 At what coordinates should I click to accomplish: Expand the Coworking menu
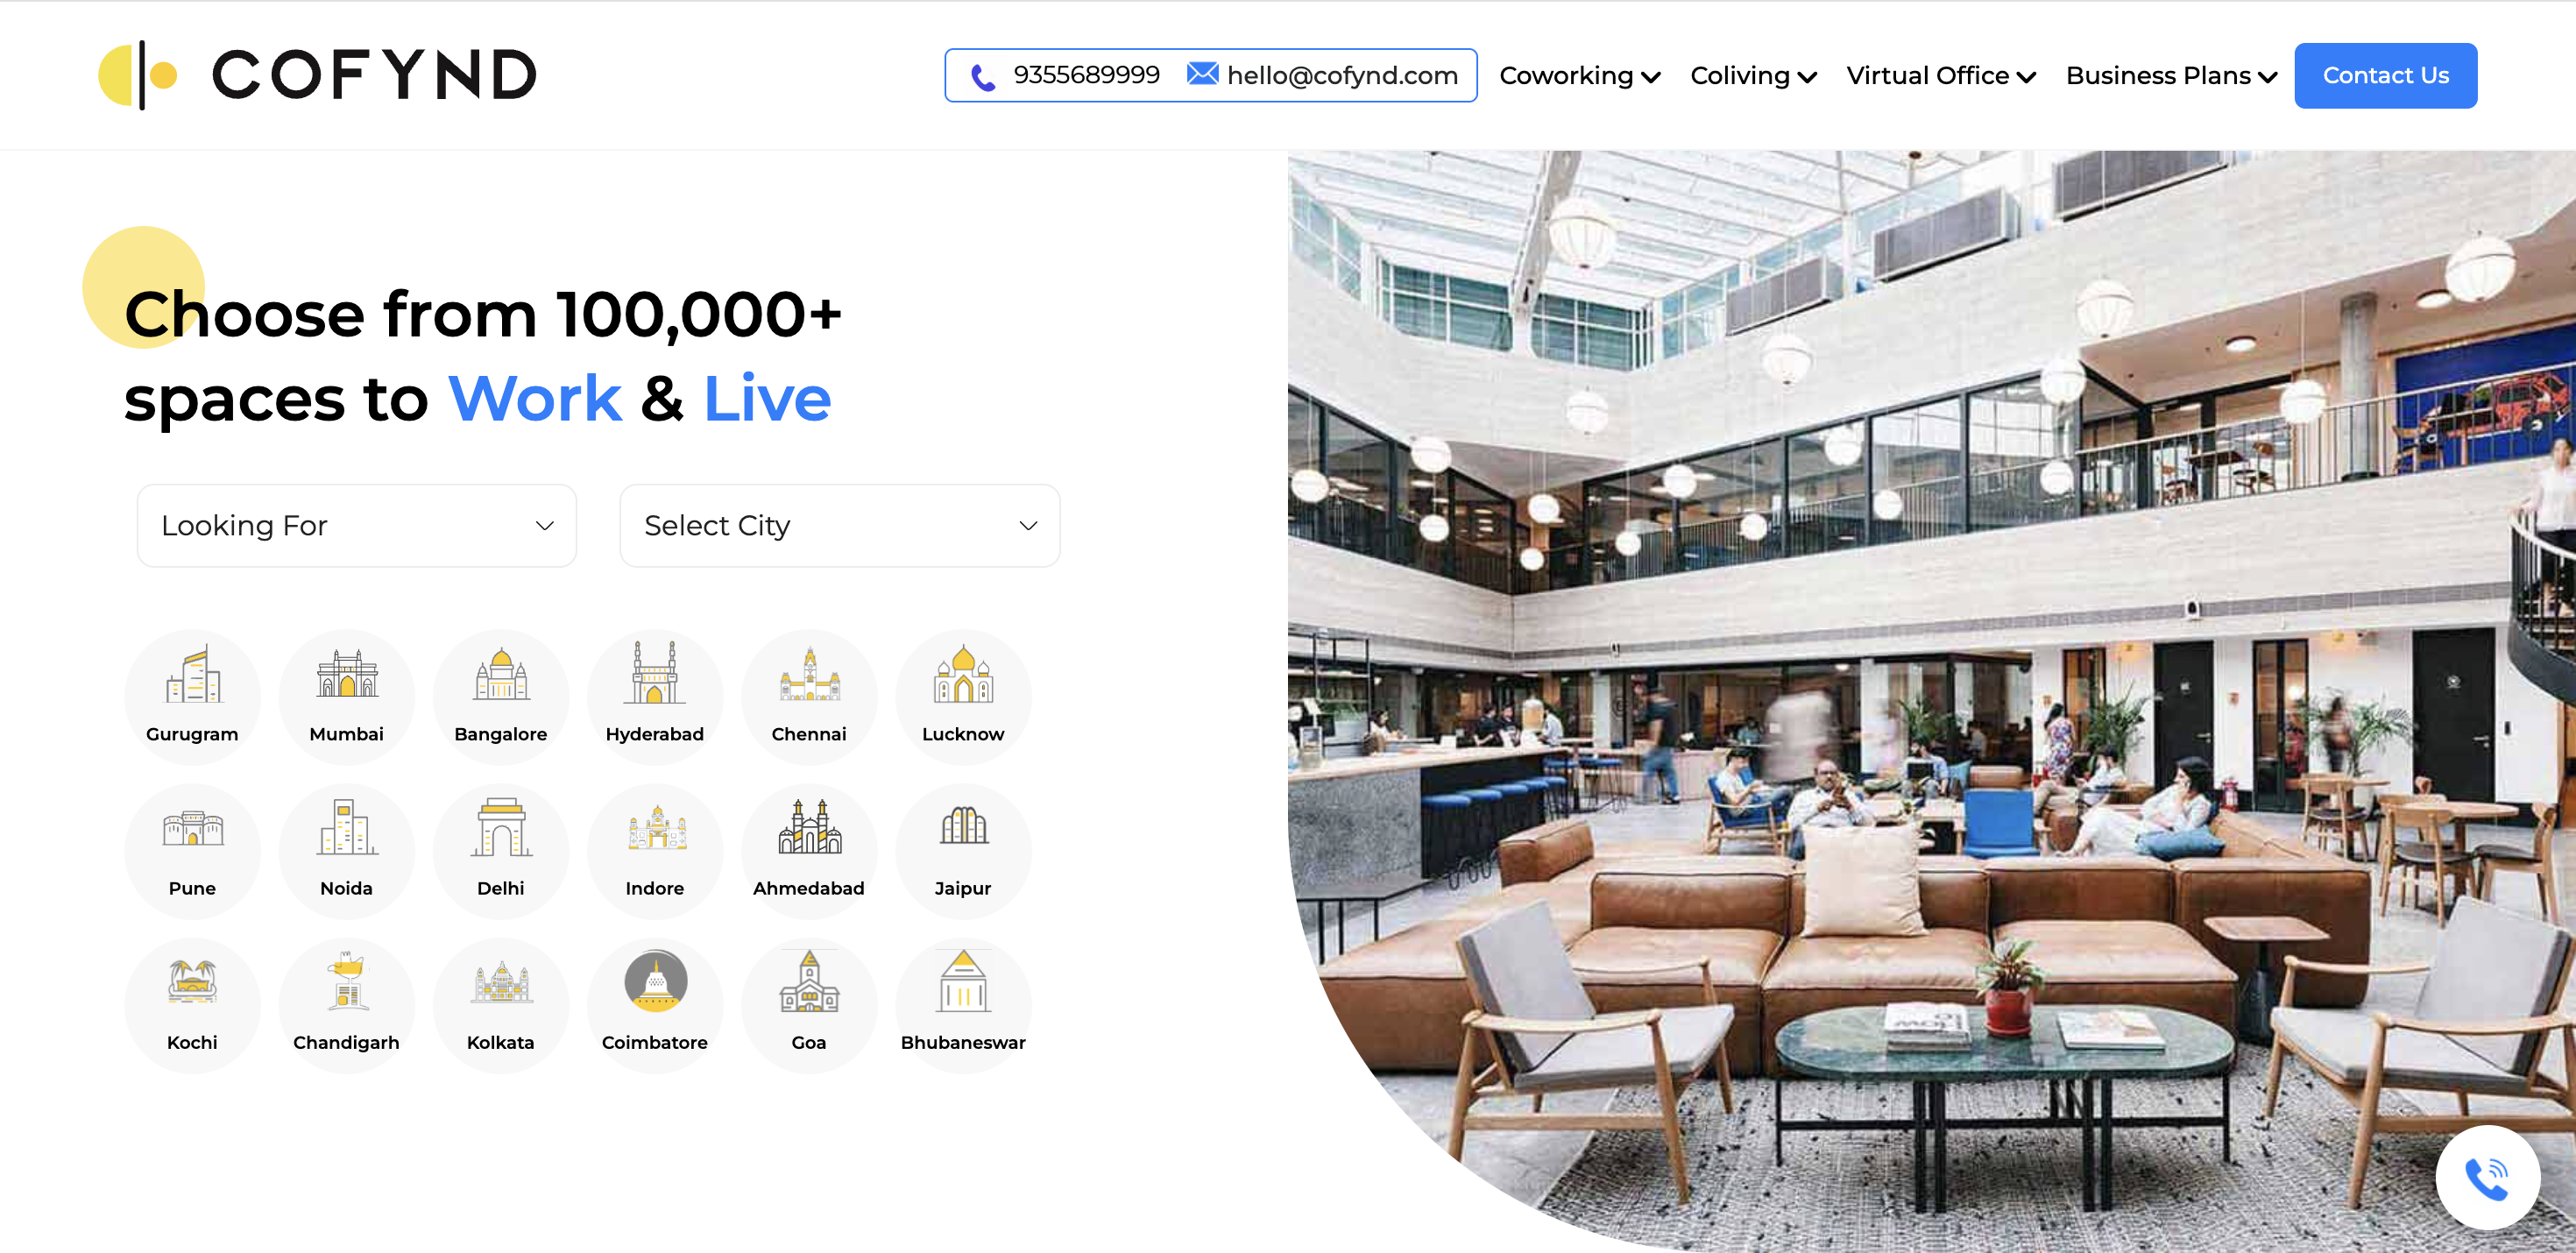[x=1579, y=76]
